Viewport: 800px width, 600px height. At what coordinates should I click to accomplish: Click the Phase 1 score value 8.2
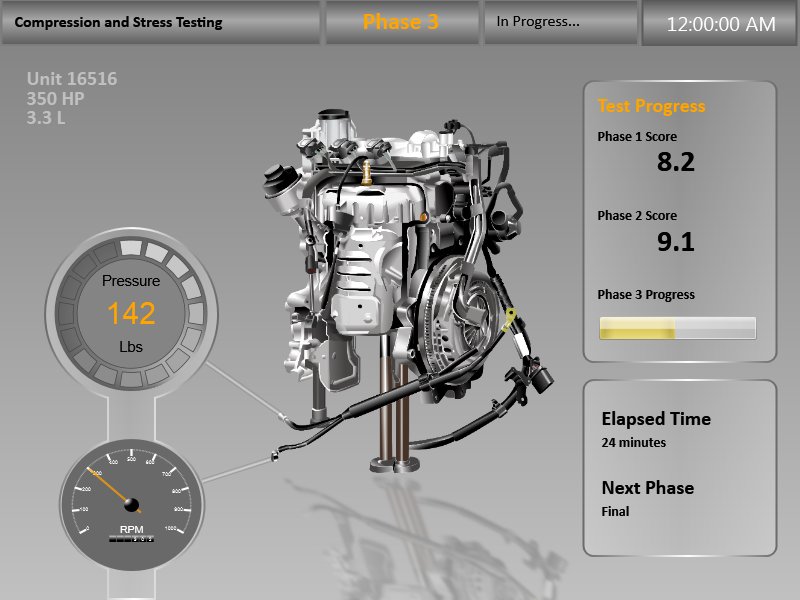coord(676,162)
